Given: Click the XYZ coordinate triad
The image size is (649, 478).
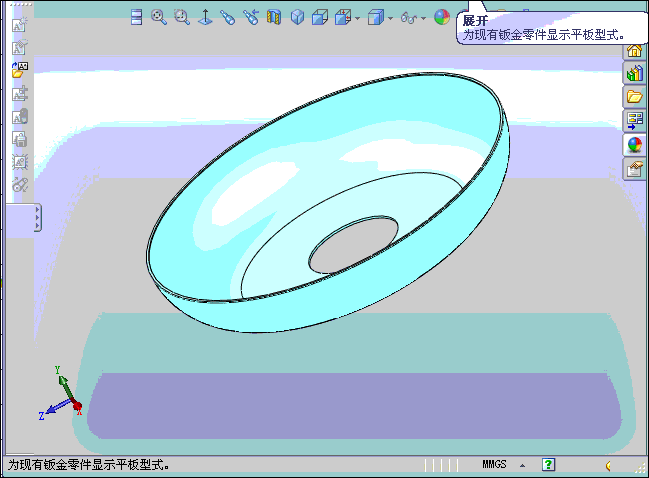Looking at the screenshot, I should click(60, 394).
